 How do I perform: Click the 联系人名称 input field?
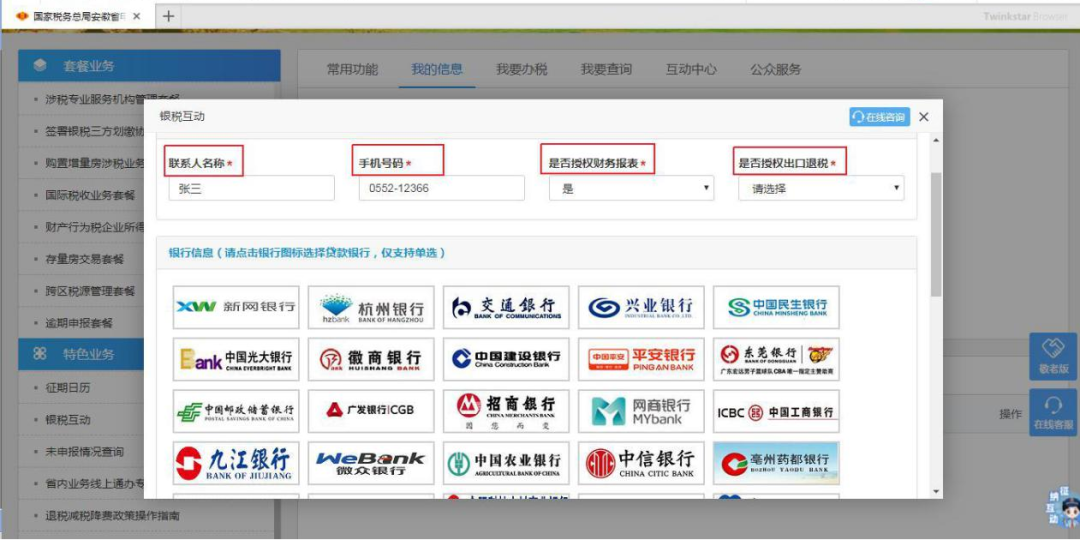(x=251, y=188)
